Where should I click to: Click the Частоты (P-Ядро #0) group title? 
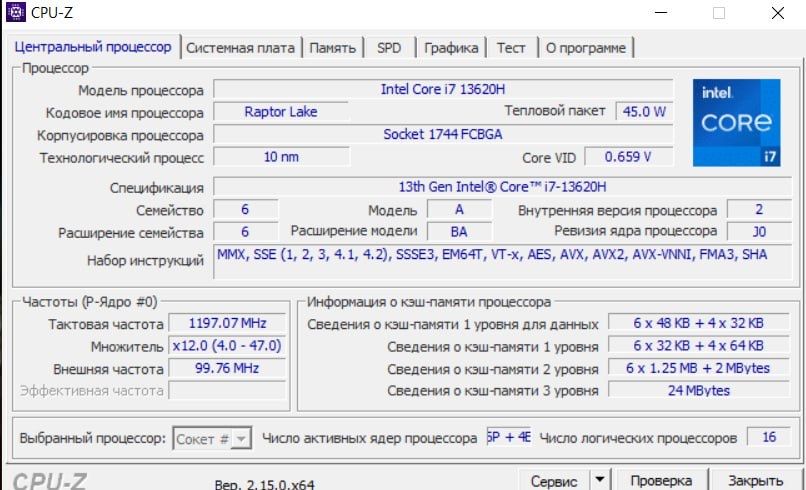(x=89, y=302)
